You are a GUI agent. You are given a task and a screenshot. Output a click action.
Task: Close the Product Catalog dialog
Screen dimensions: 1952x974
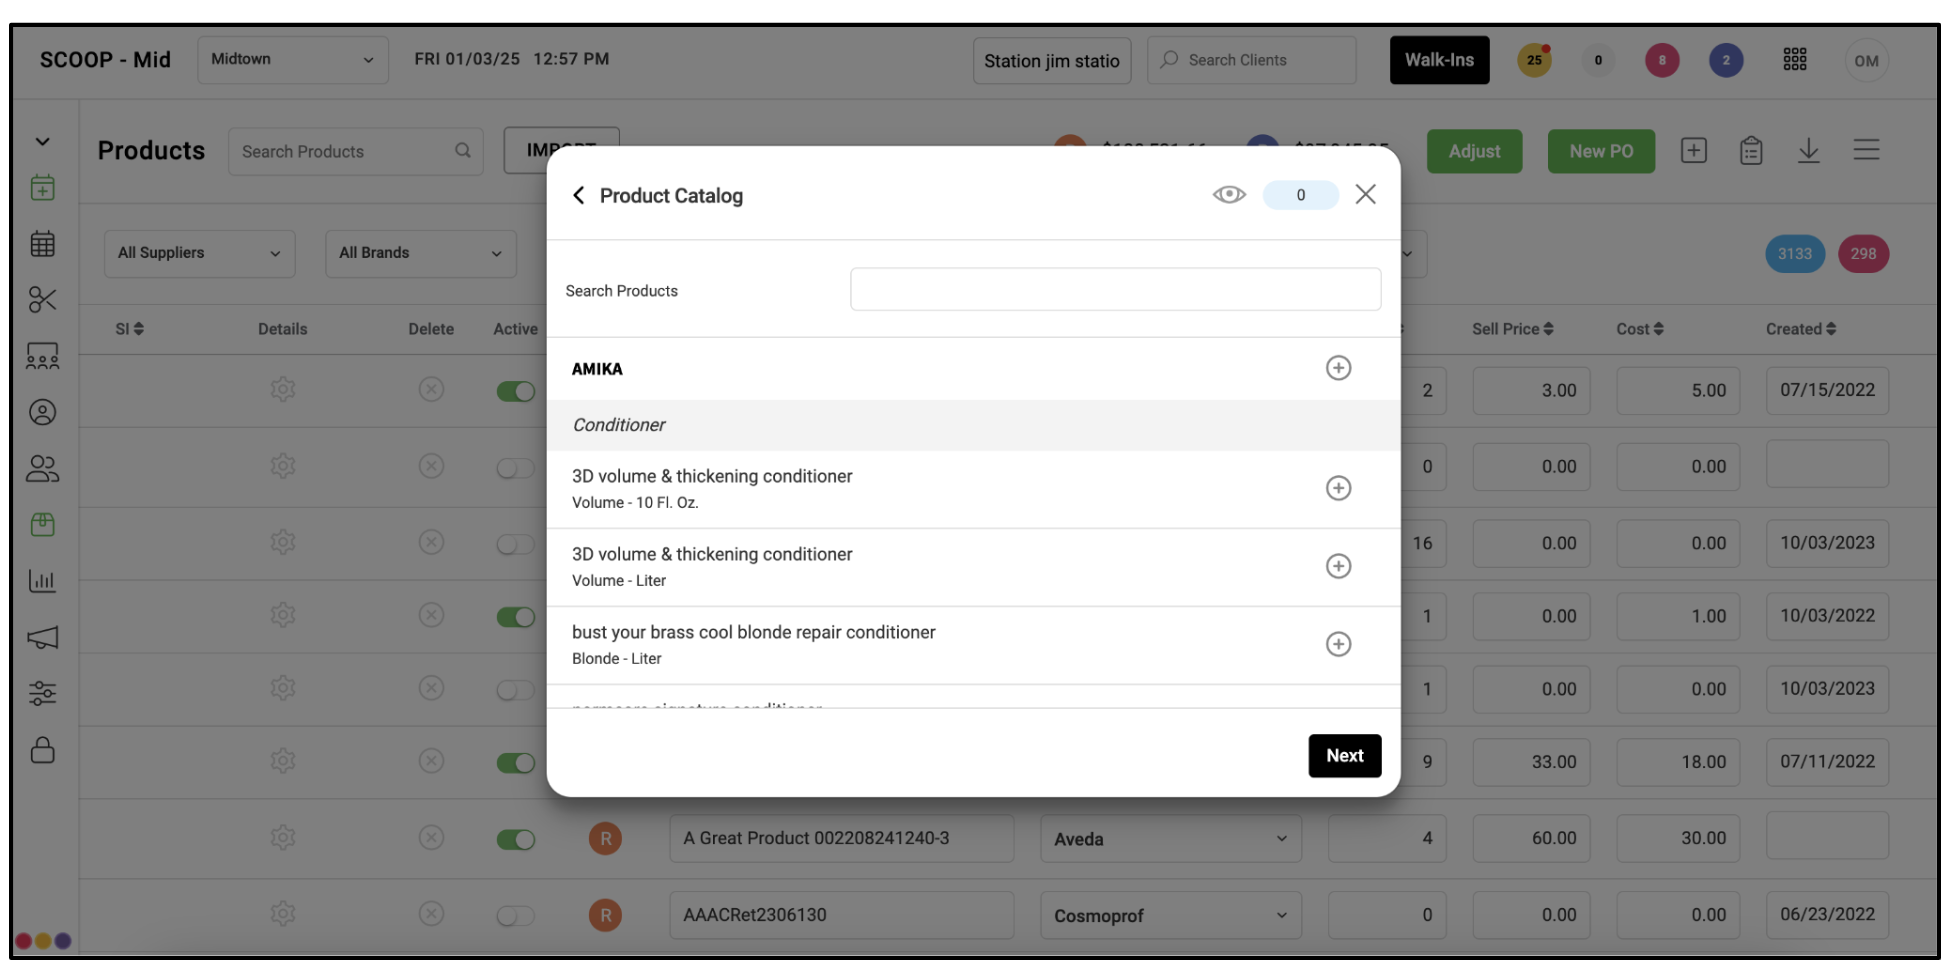pos(1365,195)
